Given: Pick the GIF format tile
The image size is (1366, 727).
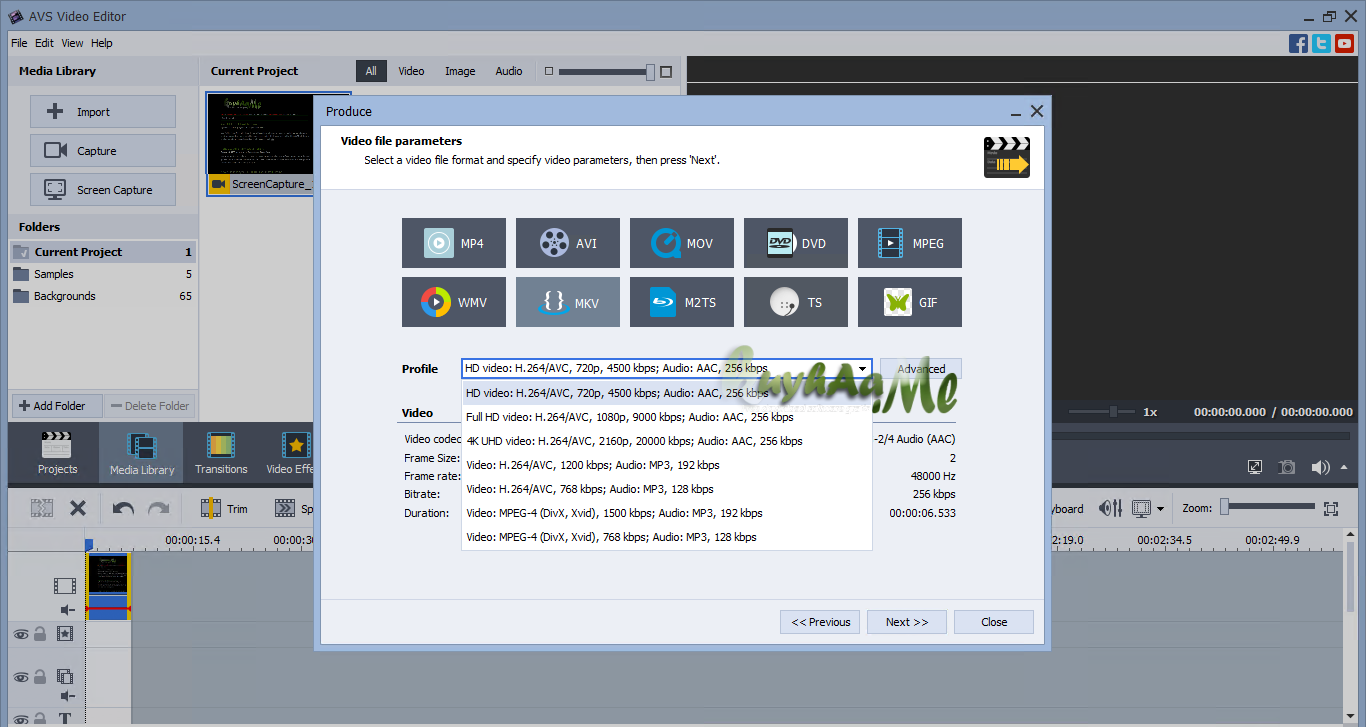Looking at the screenshot, I should (910, 302).
